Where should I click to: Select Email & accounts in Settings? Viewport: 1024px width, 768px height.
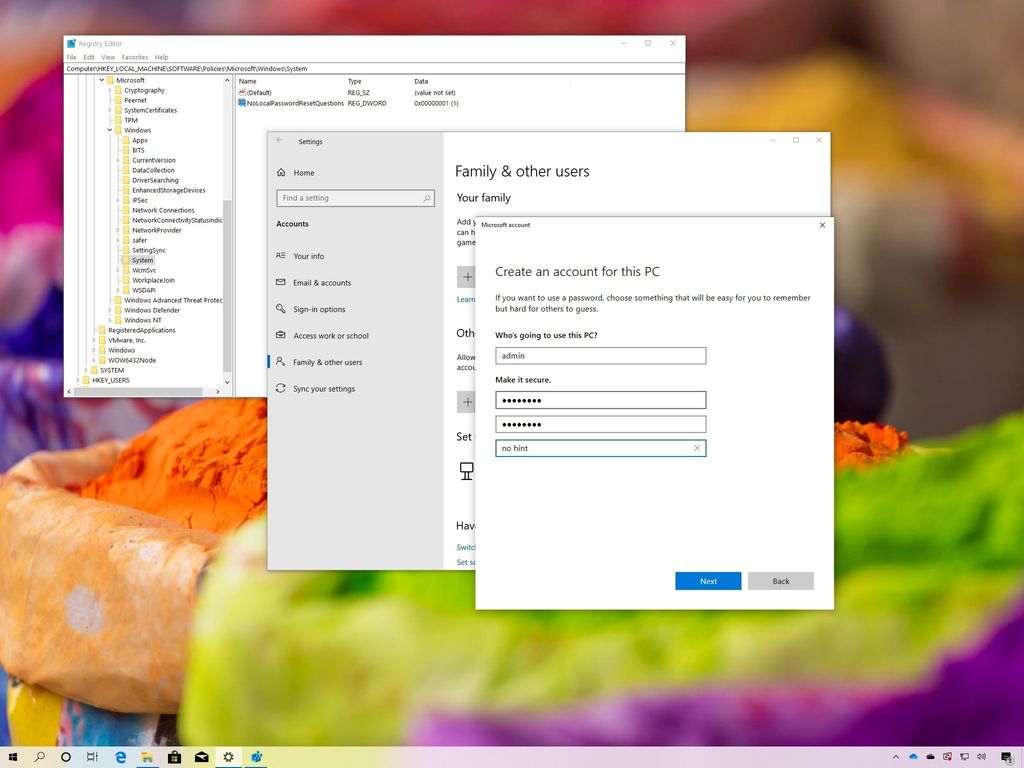322,282
